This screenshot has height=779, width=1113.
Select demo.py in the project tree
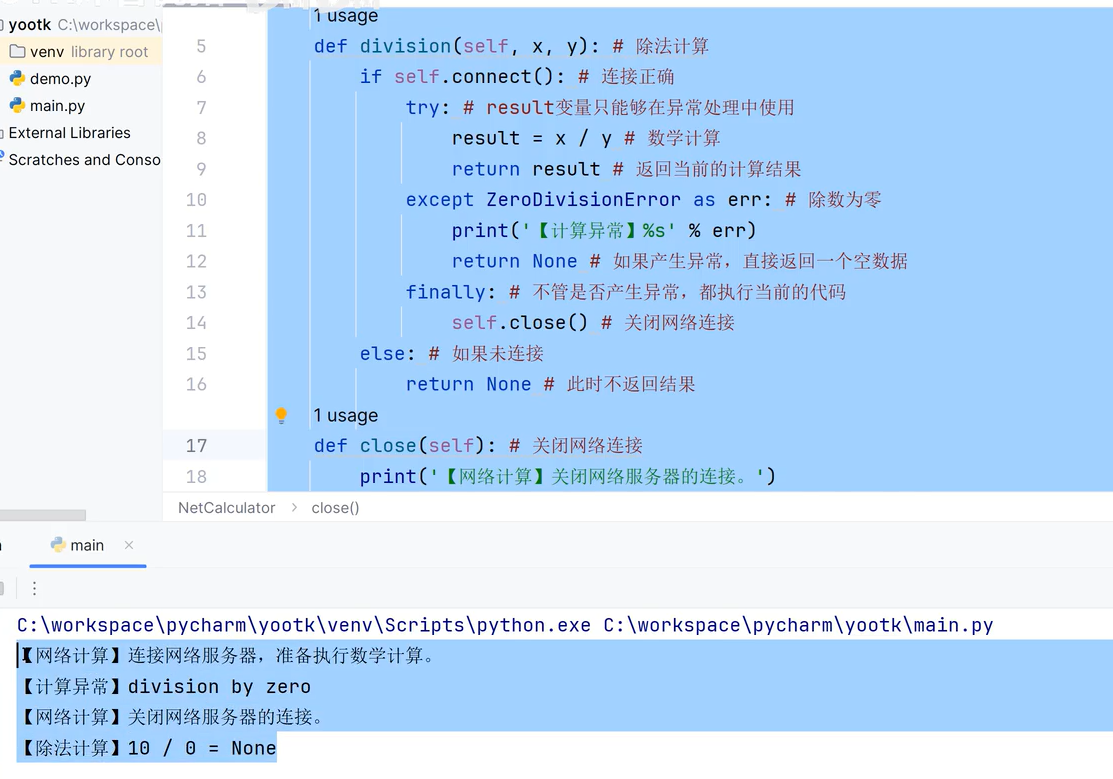tap(58, 77)
